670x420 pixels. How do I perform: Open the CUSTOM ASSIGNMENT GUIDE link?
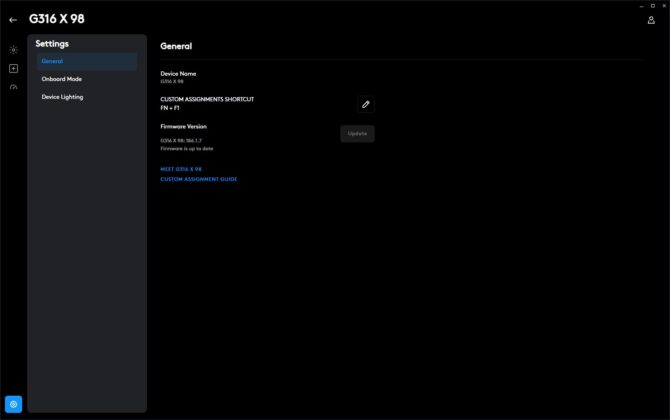199,179
